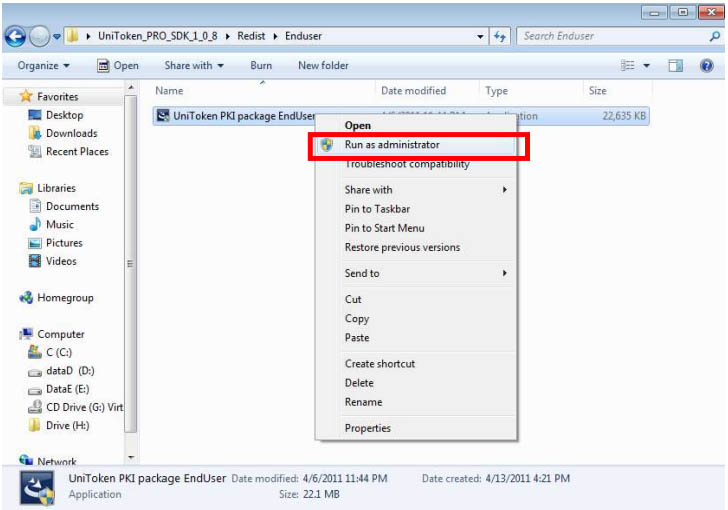The image size is (728, 510).
Task: Select Libraries in the navigation pane
Action: click(x=56, y=188)
